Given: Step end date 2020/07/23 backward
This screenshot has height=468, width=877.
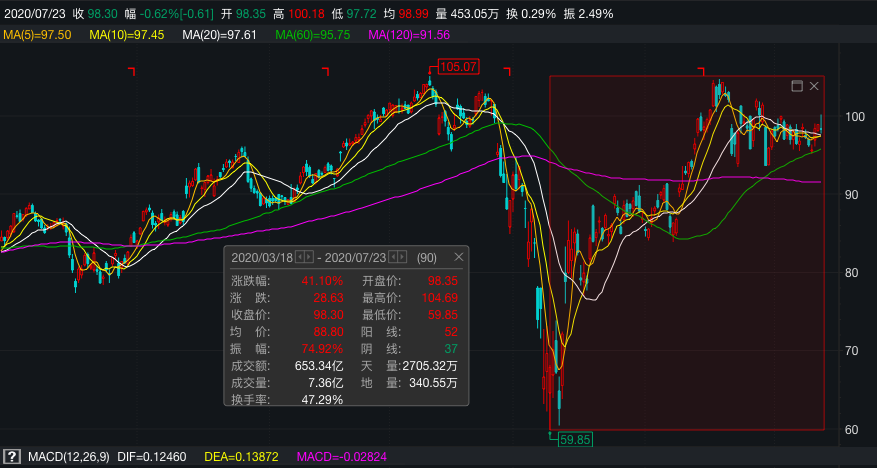Looking at the screenshot, I should [x=393, y=257].
